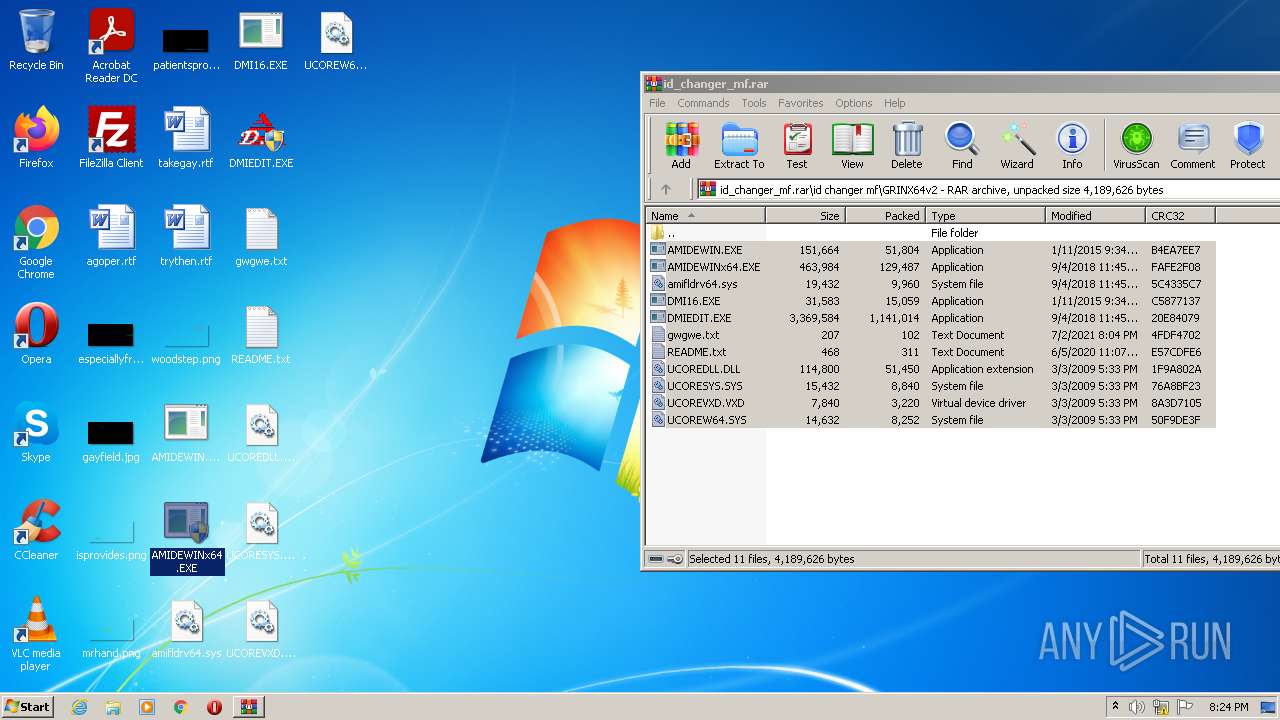Open Internet Explorer from taskbar
The height and width of the screenshot is (720, 1280).
79,707
